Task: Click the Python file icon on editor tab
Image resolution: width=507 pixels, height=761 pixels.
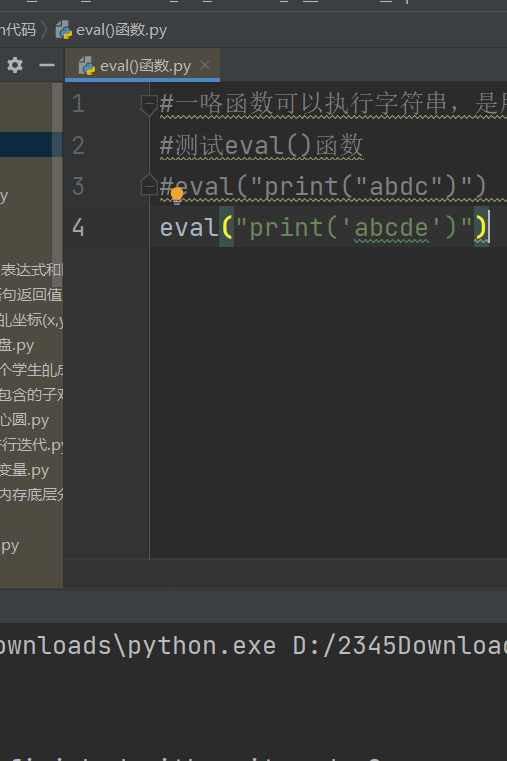Action: [87, 66]
